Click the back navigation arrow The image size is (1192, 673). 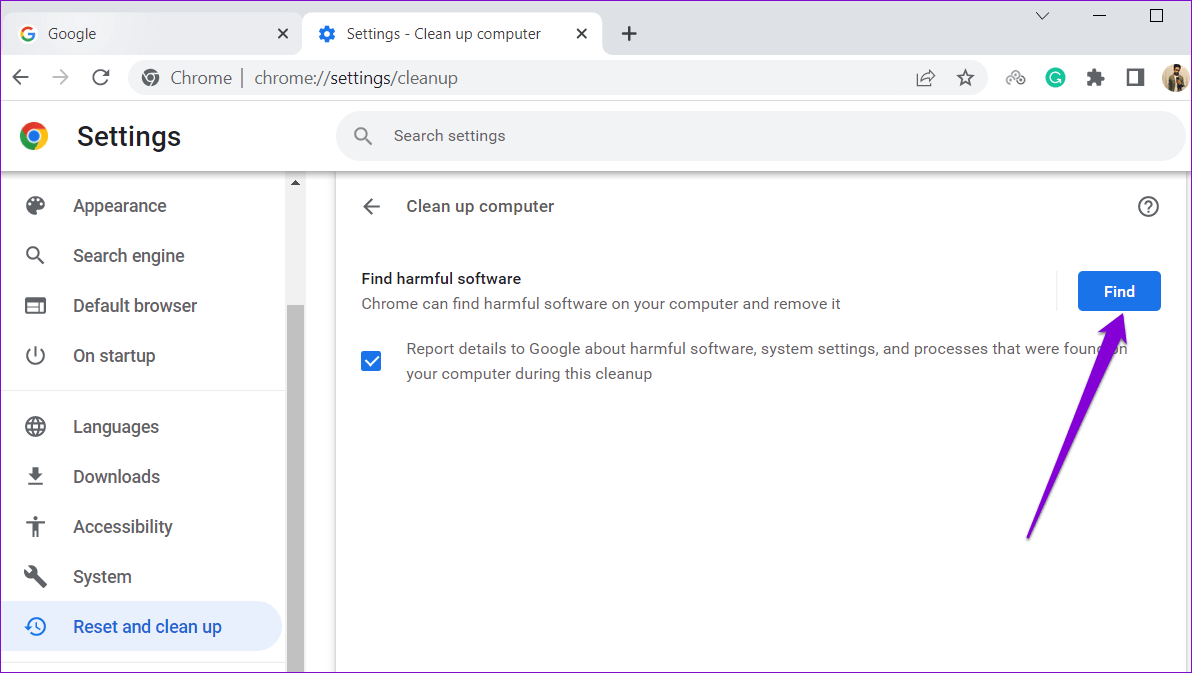pyautogui.click(x=20, y=77)
